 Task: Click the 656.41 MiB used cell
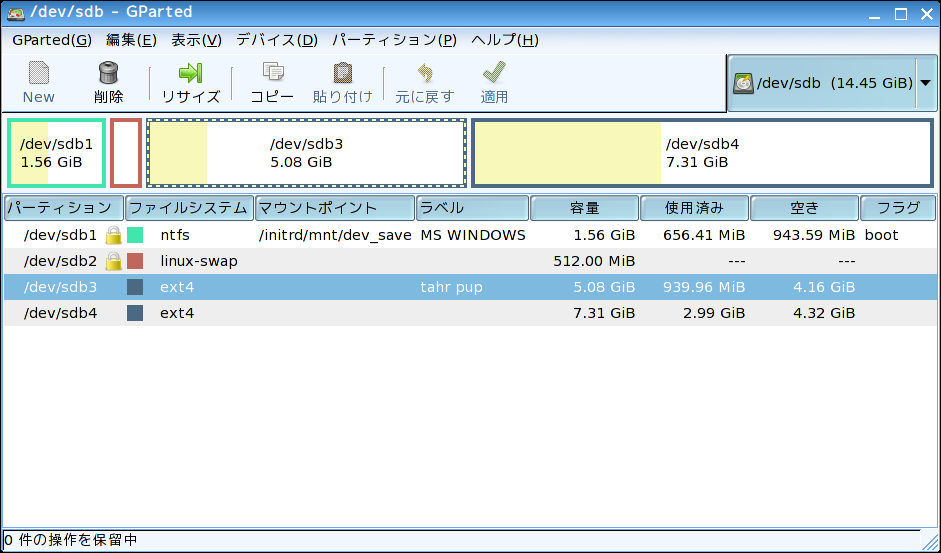pos(704,235)
